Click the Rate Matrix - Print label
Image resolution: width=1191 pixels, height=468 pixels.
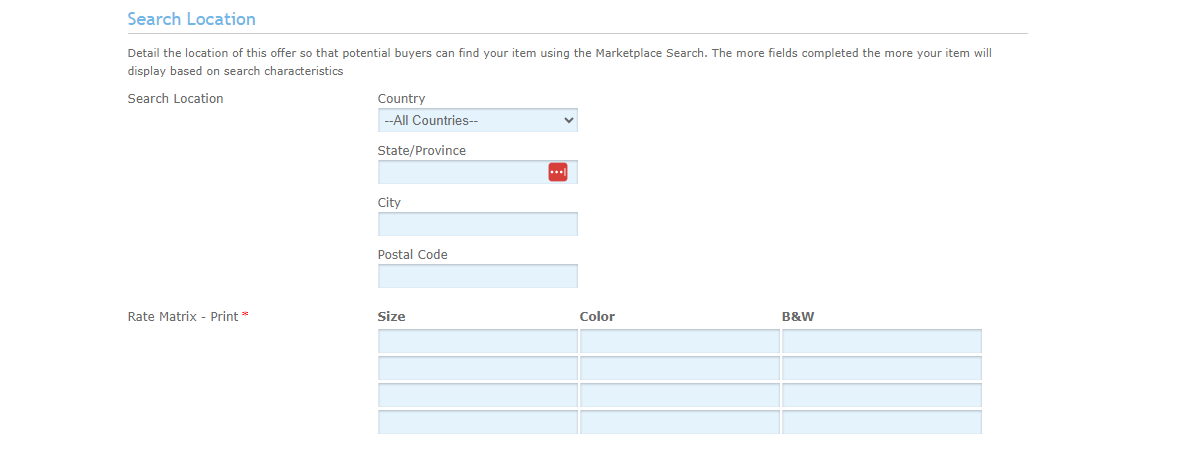tap(183, 317)
